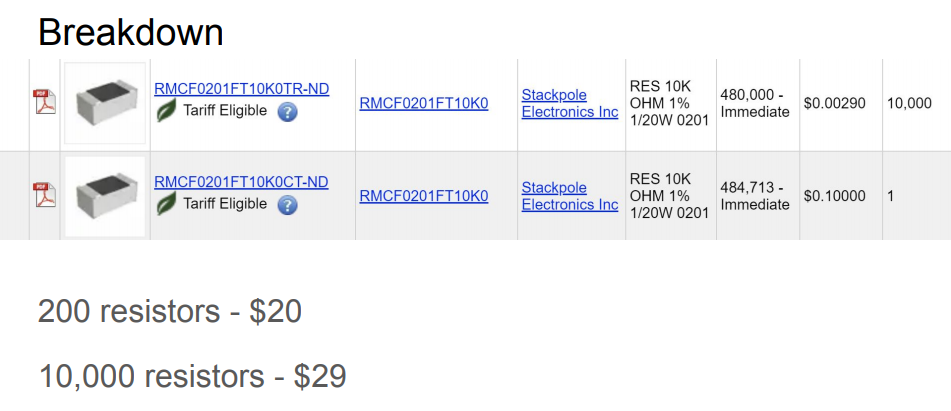Click the Breakdown heading
Viewport: 951px width, 411px height.
coord(131,32)
